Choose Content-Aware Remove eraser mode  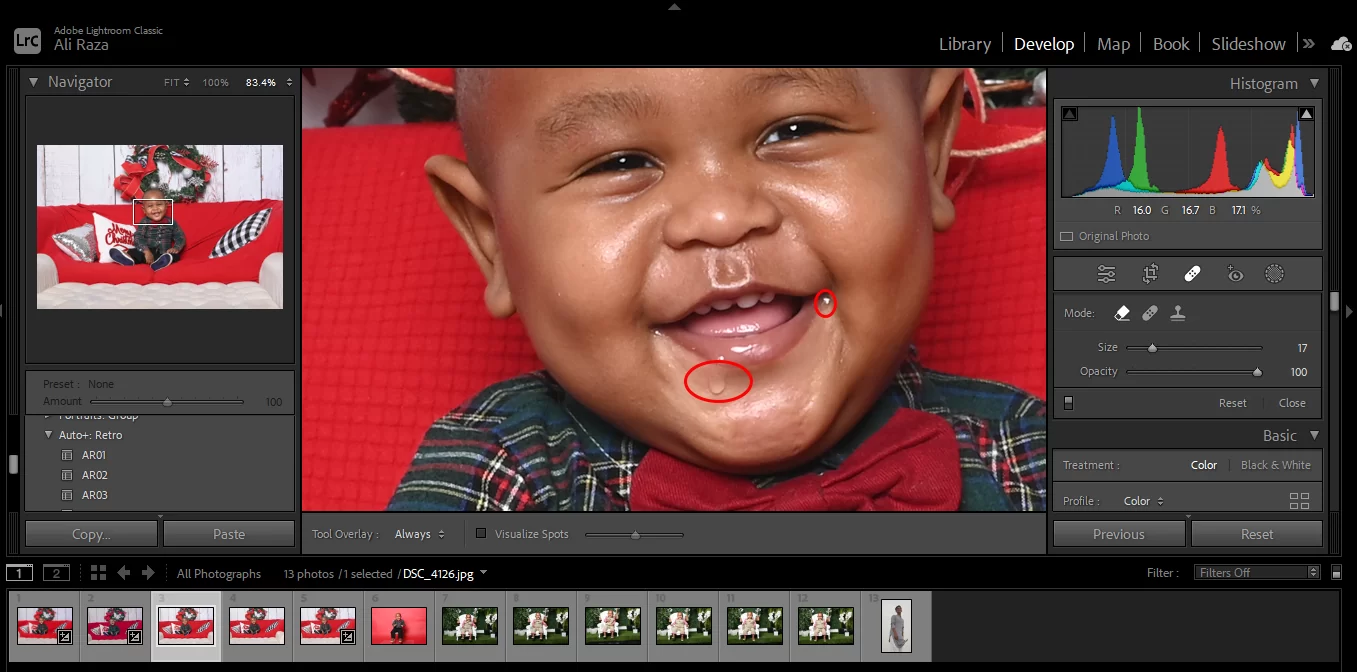pyautogui.click(x=1122, y=313)
